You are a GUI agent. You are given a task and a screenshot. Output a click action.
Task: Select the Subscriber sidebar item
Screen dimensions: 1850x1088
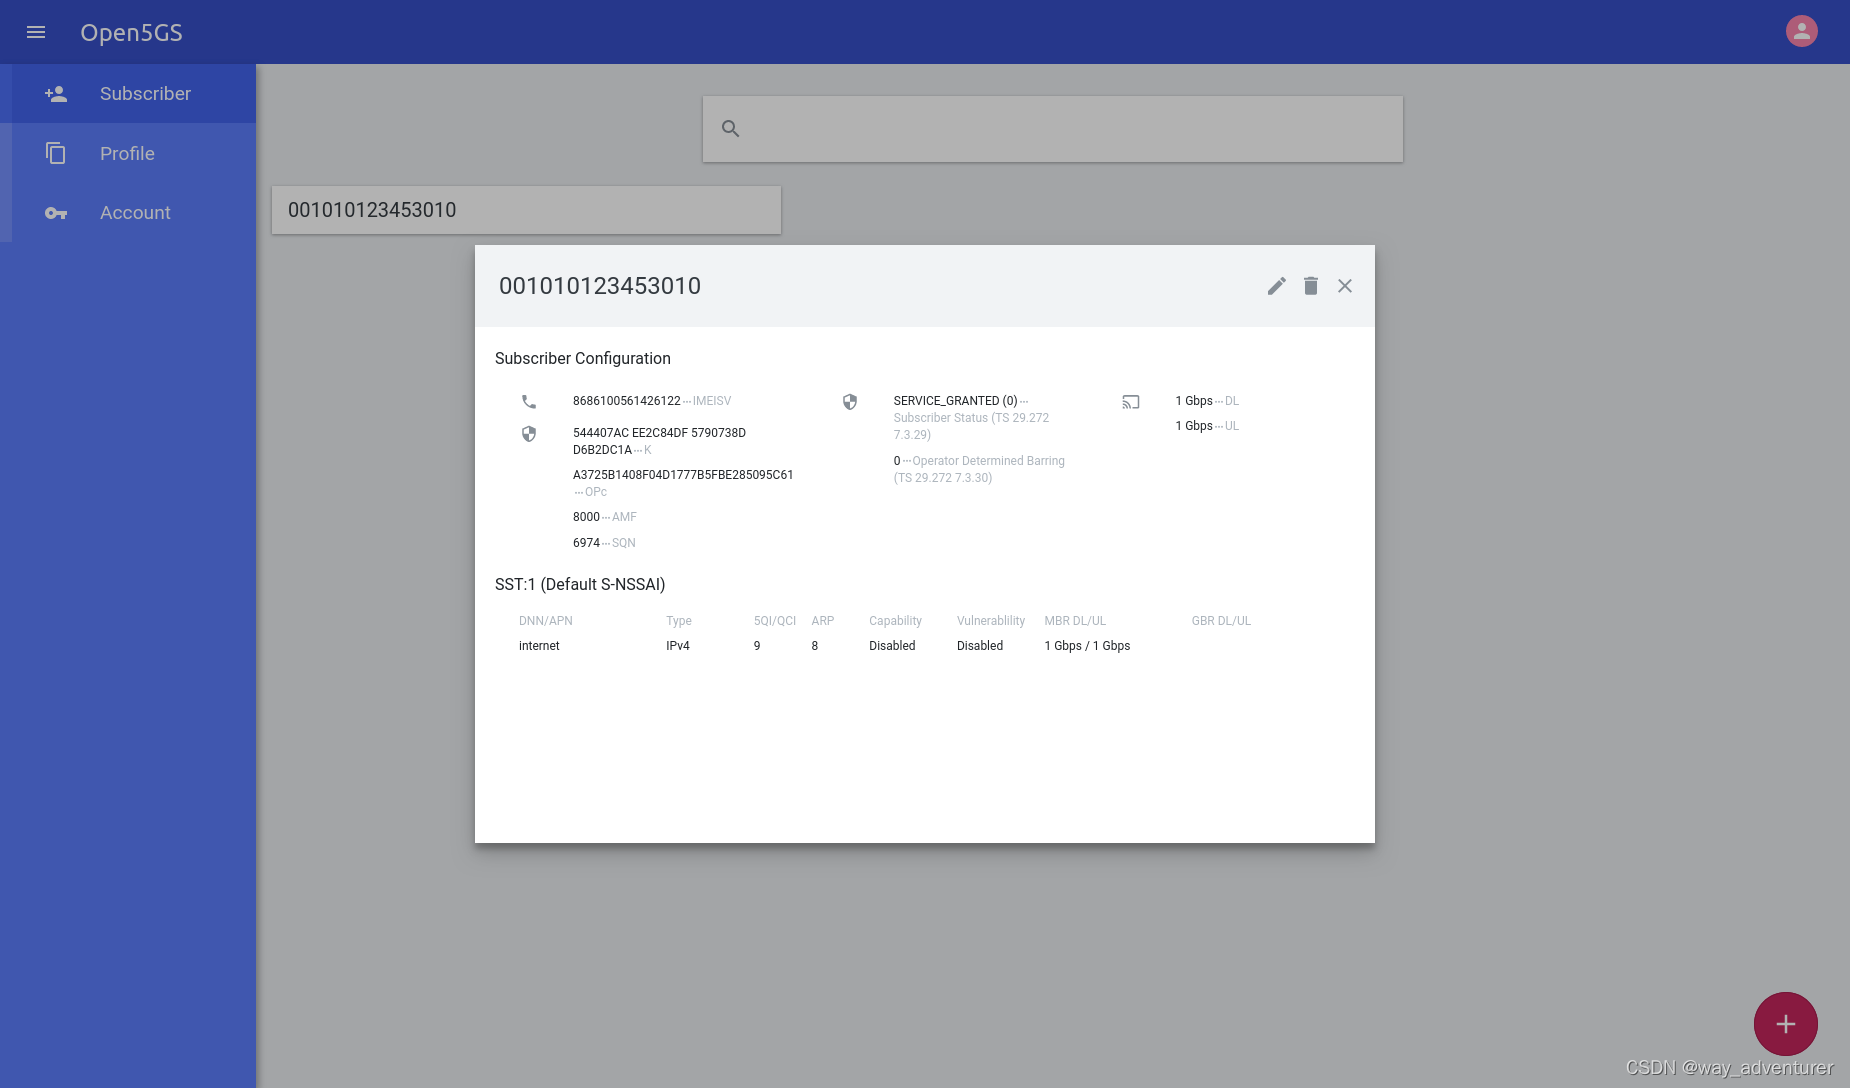click(128, 94)
